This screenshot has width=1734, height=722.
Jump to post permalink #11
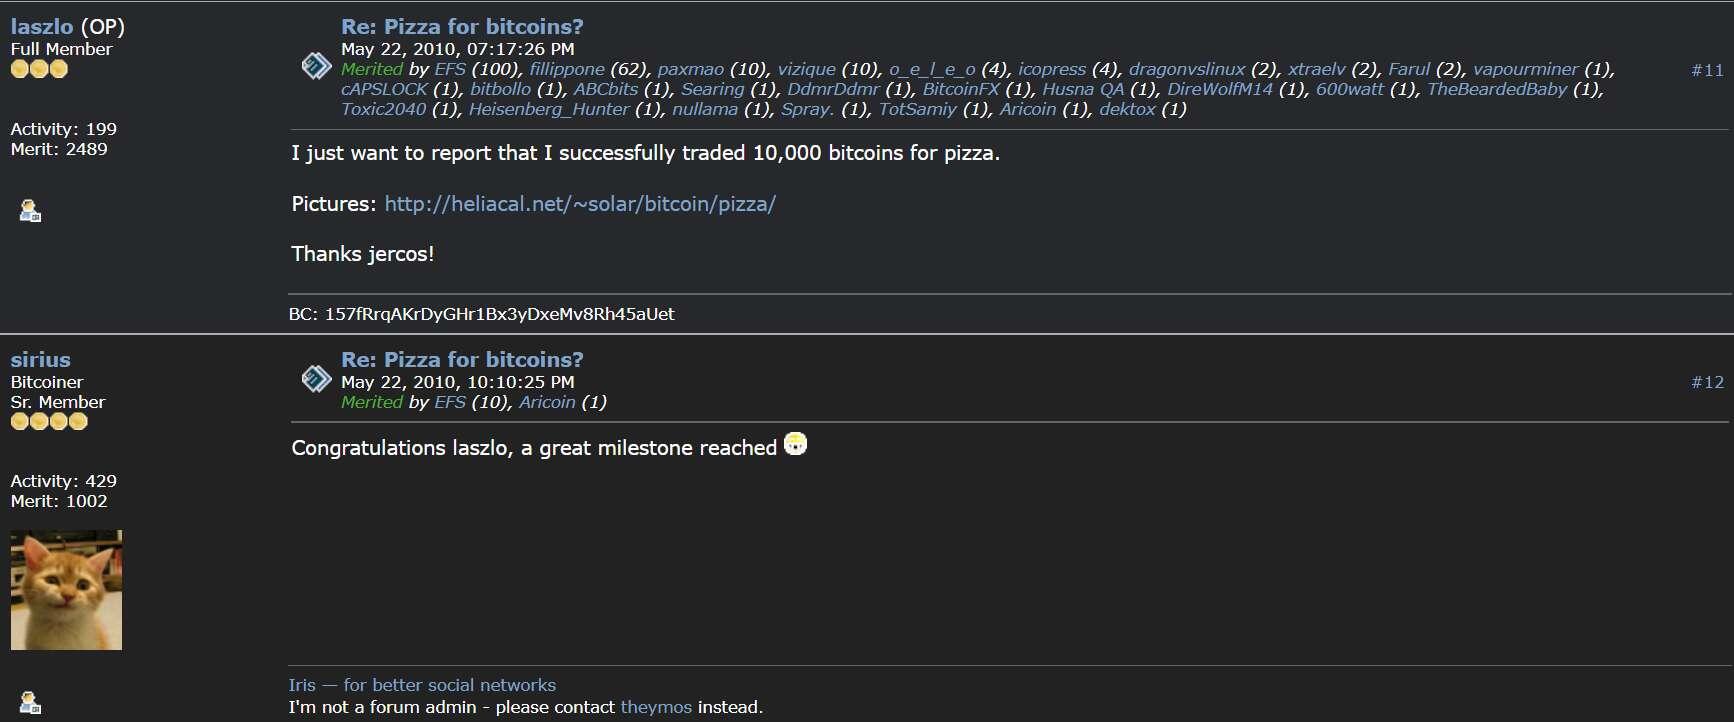1707,70
